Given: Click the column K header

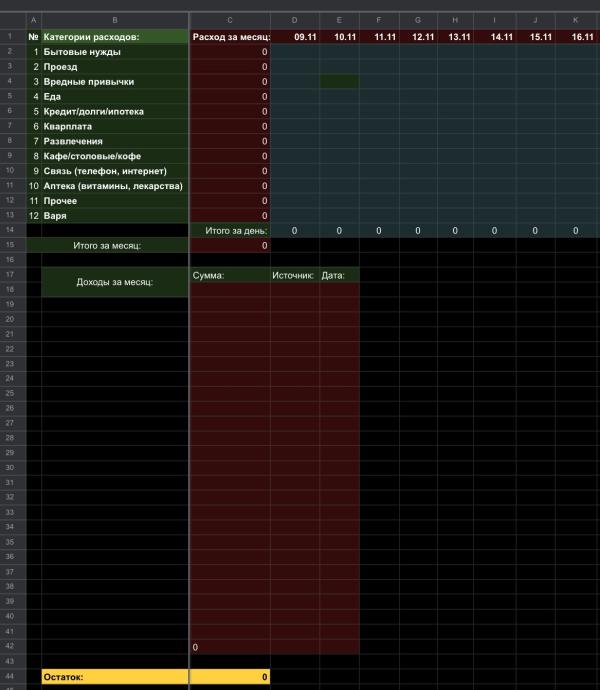Looking at the screenshot, I should pos(575,20).
